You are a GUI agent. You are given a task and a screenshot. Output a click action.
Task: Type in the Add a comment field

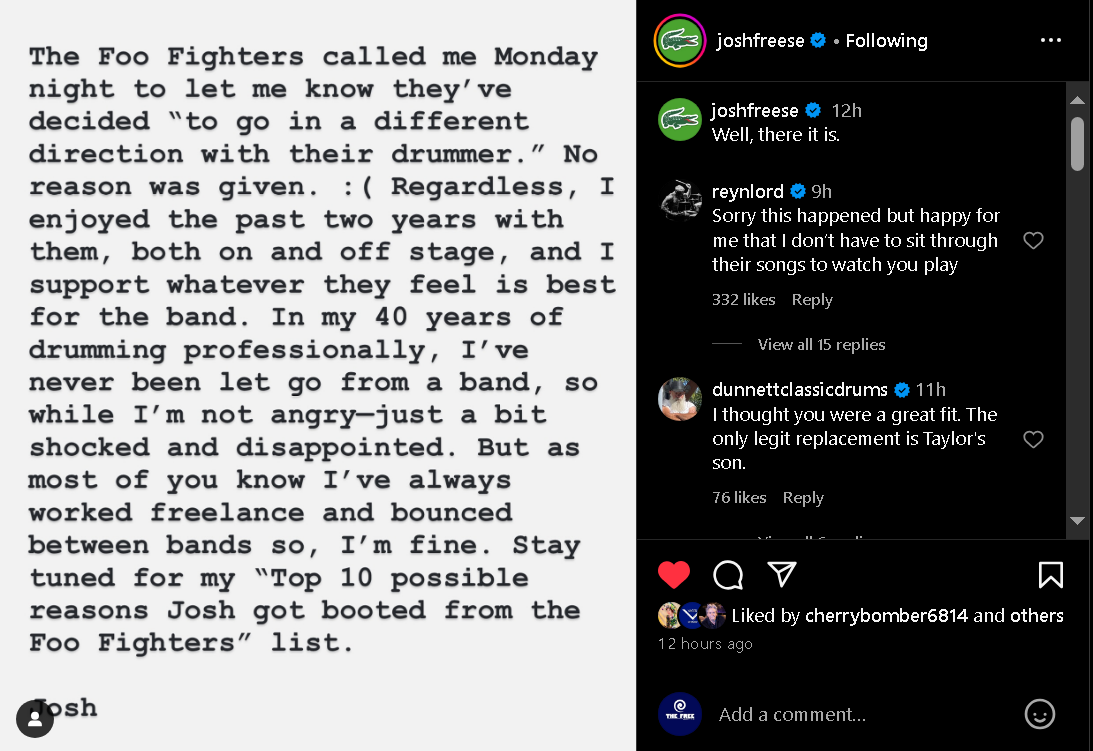tap(860, 714)
